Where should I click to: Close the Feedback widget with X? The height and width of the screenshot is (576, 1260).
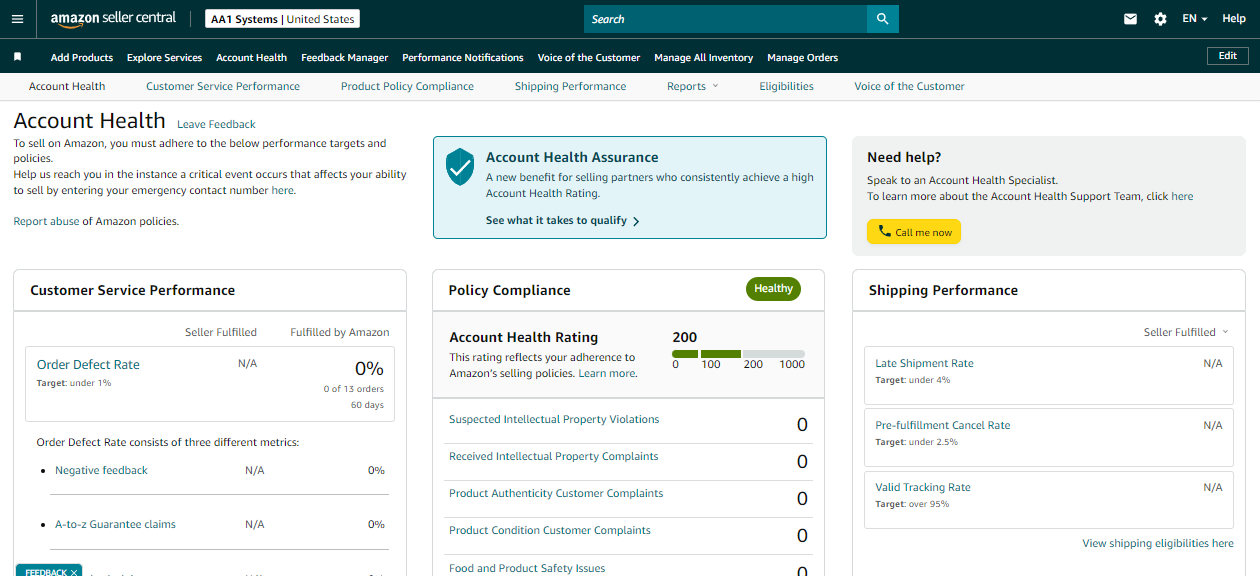pos(74,572)
